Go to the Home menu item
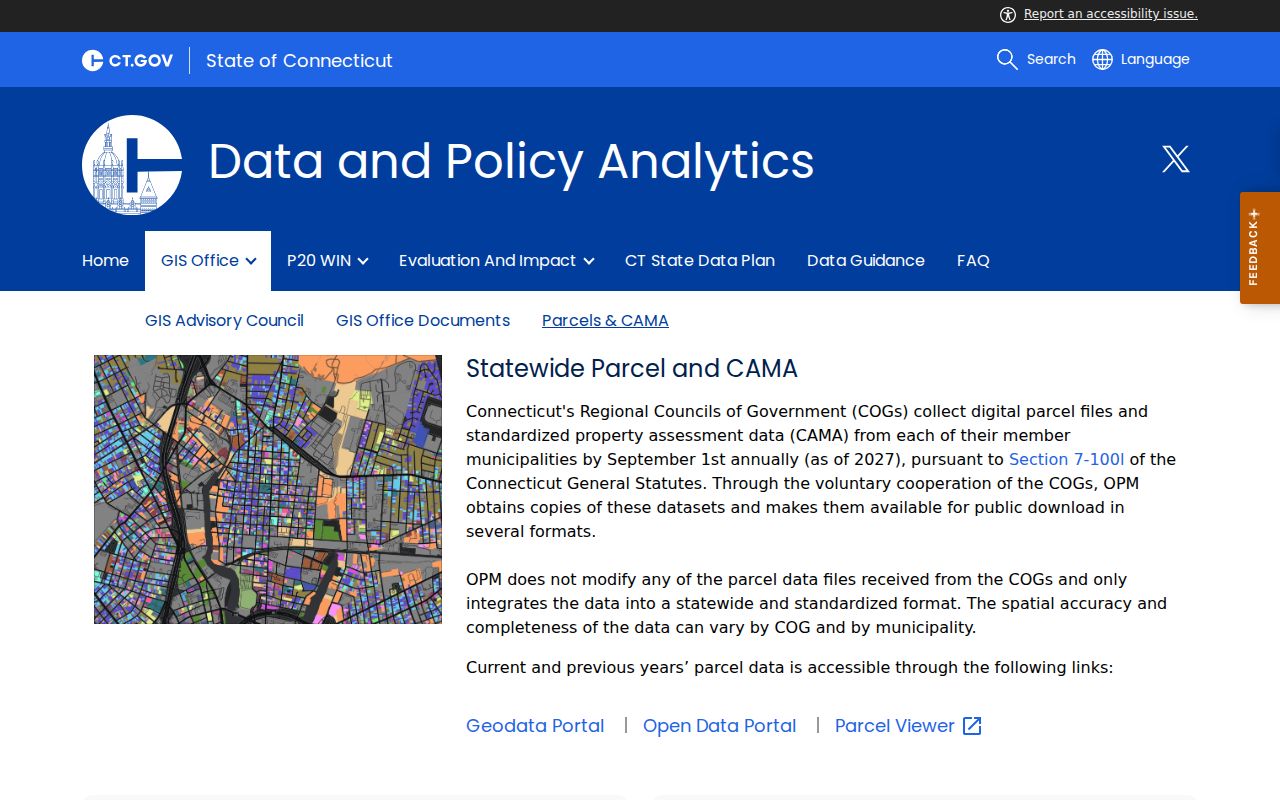The width and height of the screenshot is (1280, 800). click(105, 261)
